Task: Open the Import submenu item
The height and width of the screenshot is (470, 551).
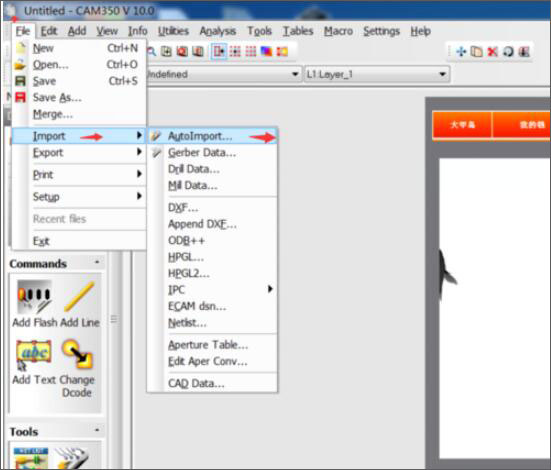Action: click(79, 136)
